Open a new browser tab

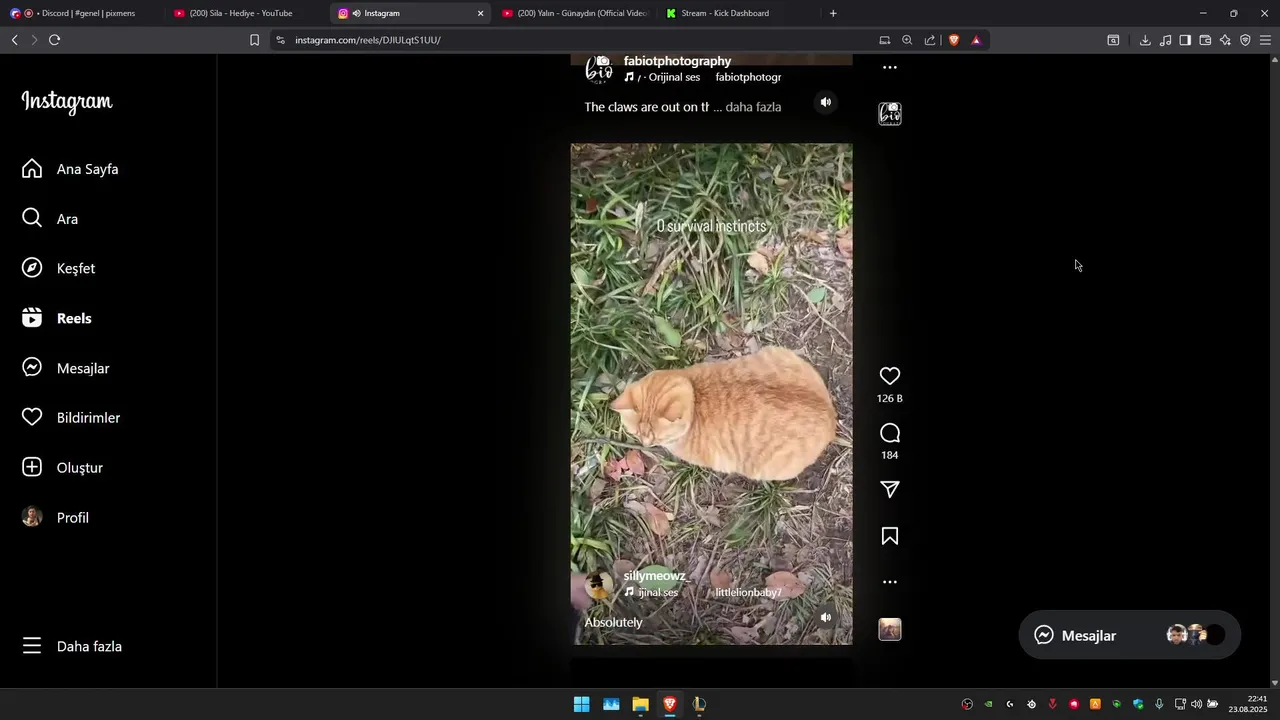(x=833, y=13)
